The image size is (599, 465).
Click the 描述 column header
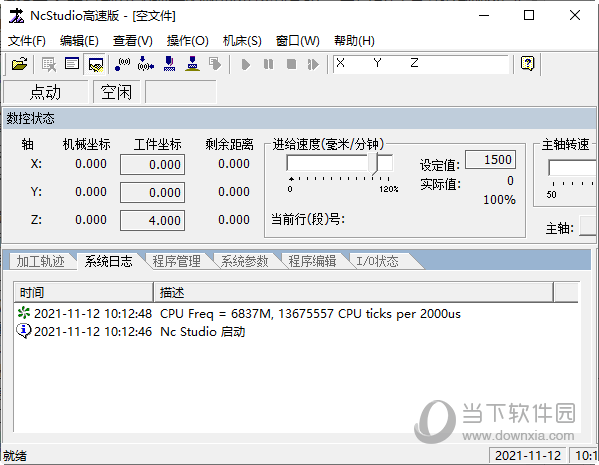pyautogui.click(x=353, y=293)
